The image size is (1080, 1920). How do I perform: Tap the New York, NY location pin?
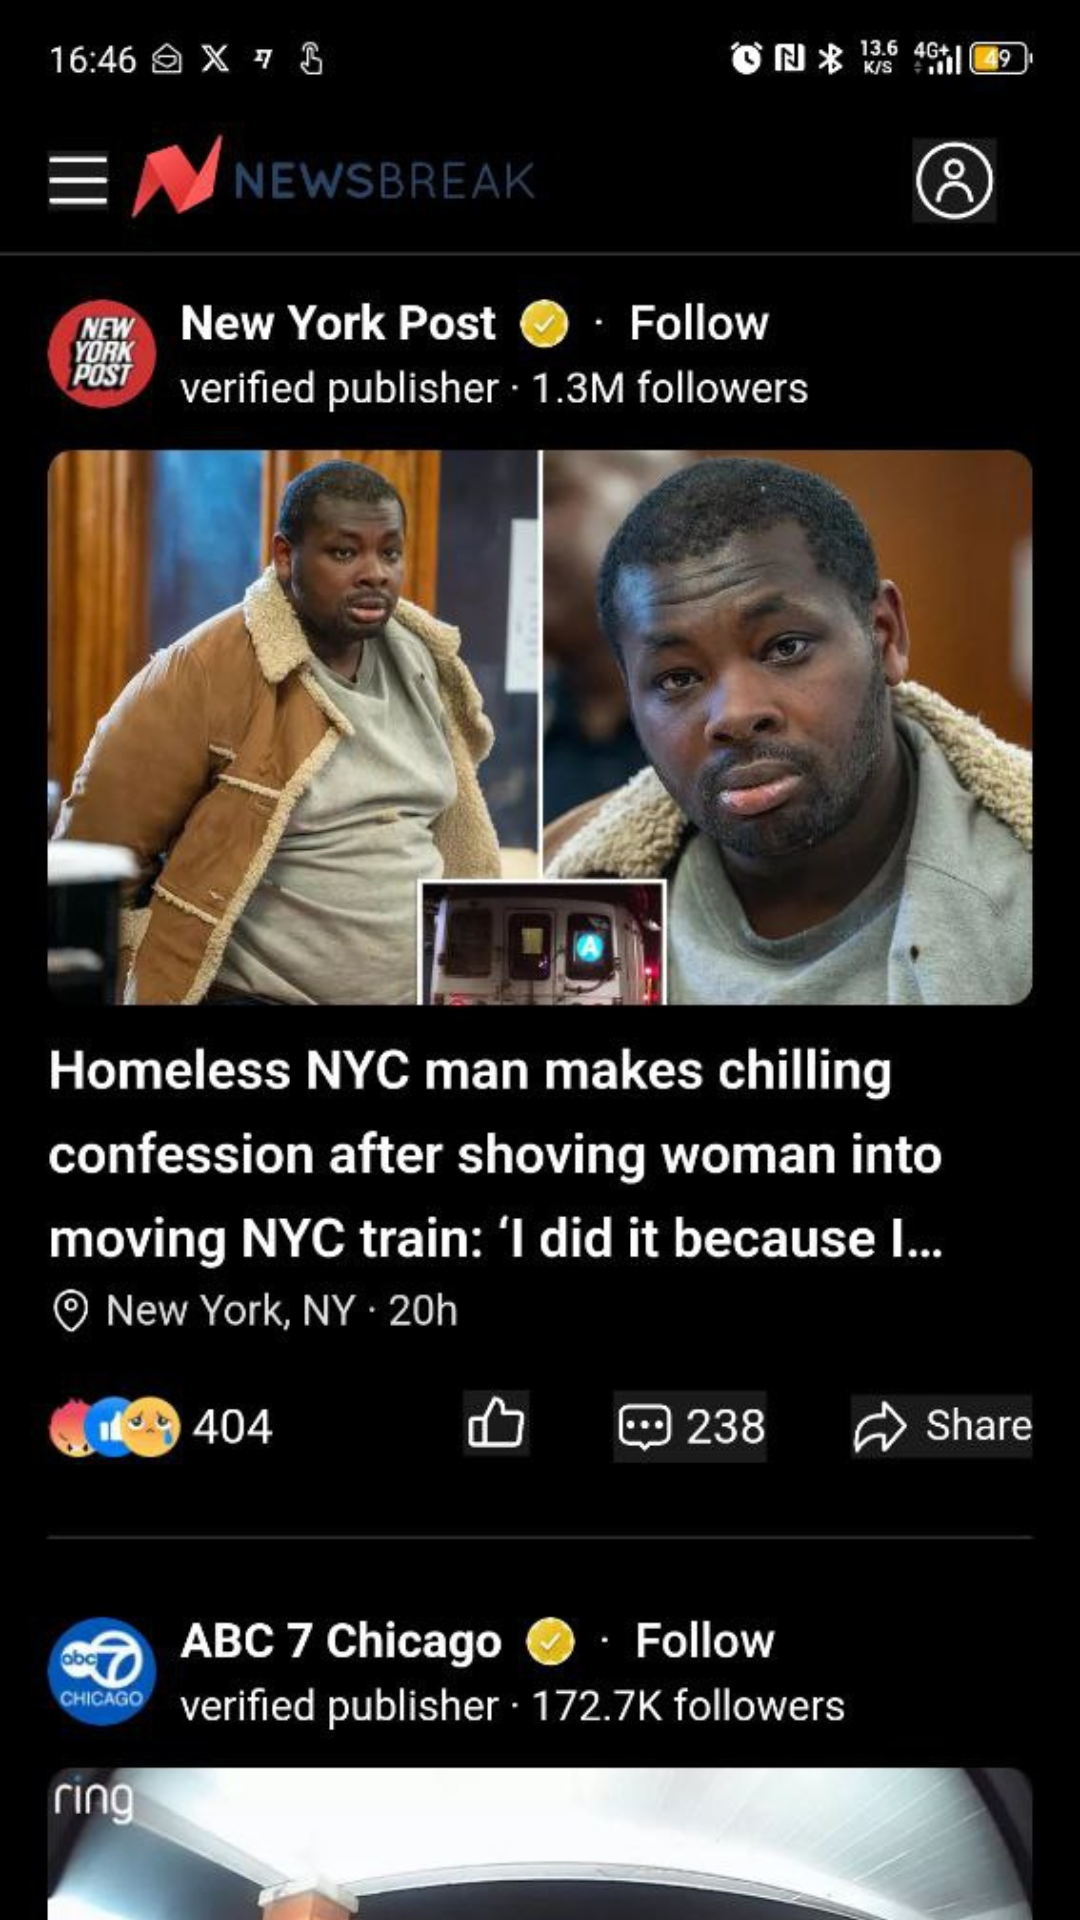coord(70,1310)
